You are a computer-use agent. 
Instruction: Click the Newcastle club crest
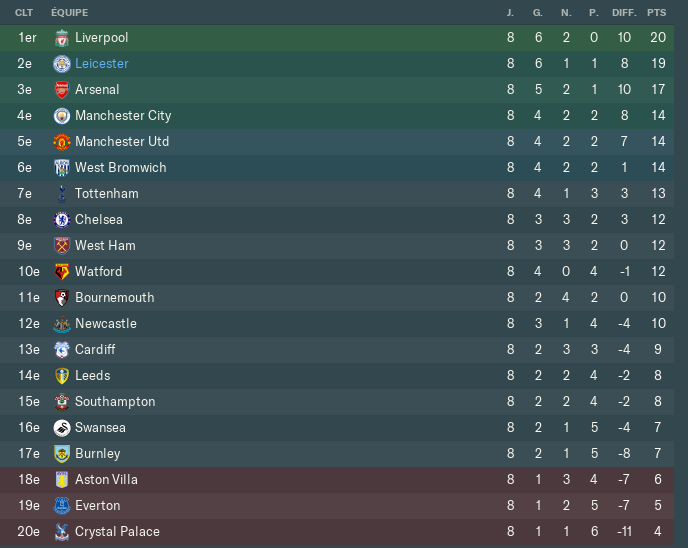61,324
